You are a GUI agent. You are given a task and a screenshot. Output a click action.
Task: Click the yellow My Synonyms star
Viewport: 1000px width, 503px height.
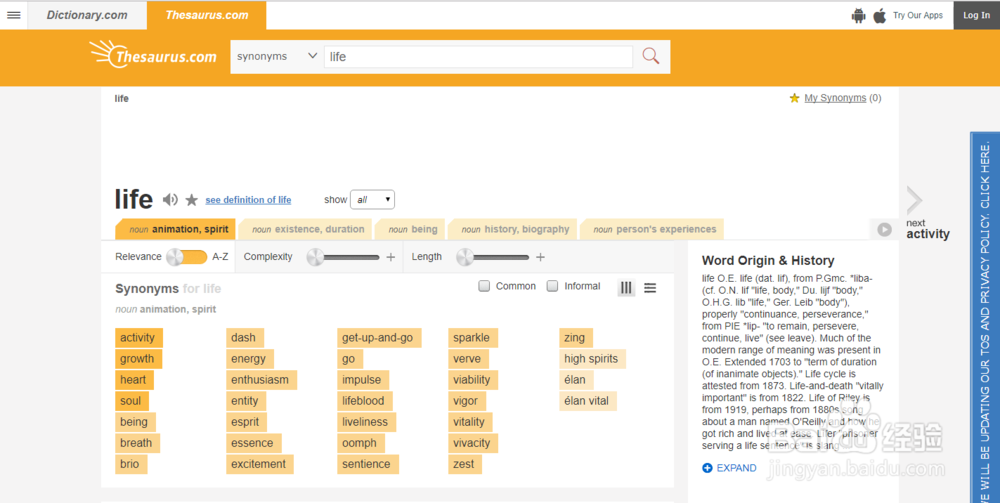coord(794,98)
